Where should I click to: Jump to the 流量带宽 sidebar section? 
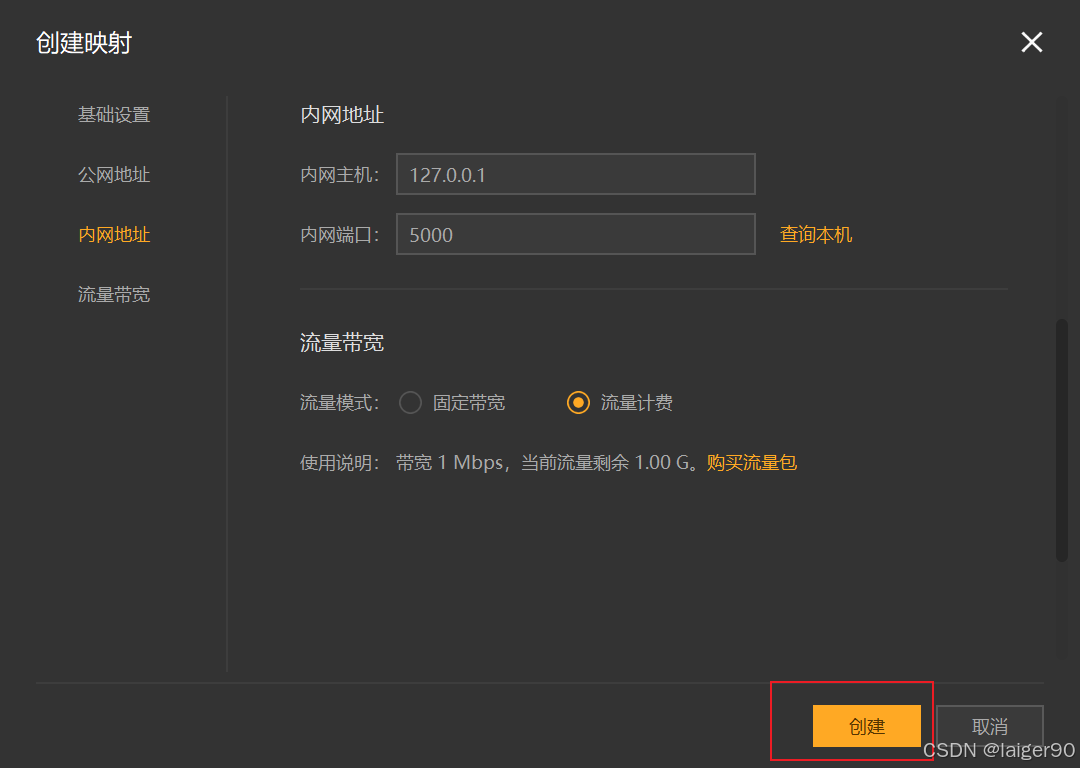point(114,294)
